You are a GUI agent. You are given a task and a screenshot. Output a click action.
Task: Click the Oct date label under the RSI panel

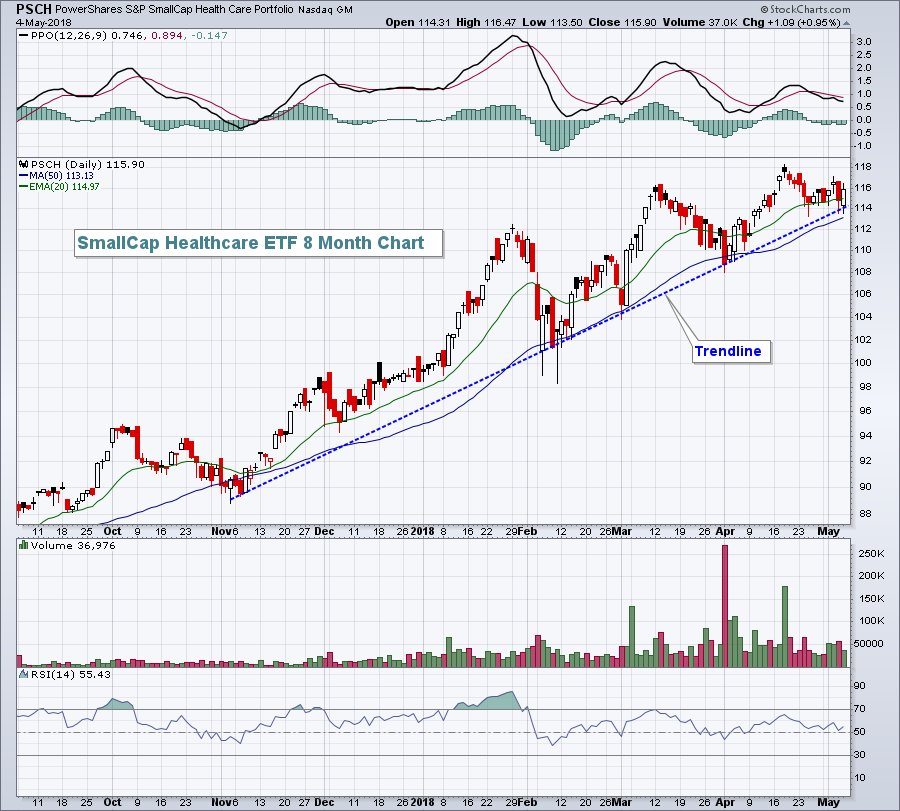tap(112, 802)
